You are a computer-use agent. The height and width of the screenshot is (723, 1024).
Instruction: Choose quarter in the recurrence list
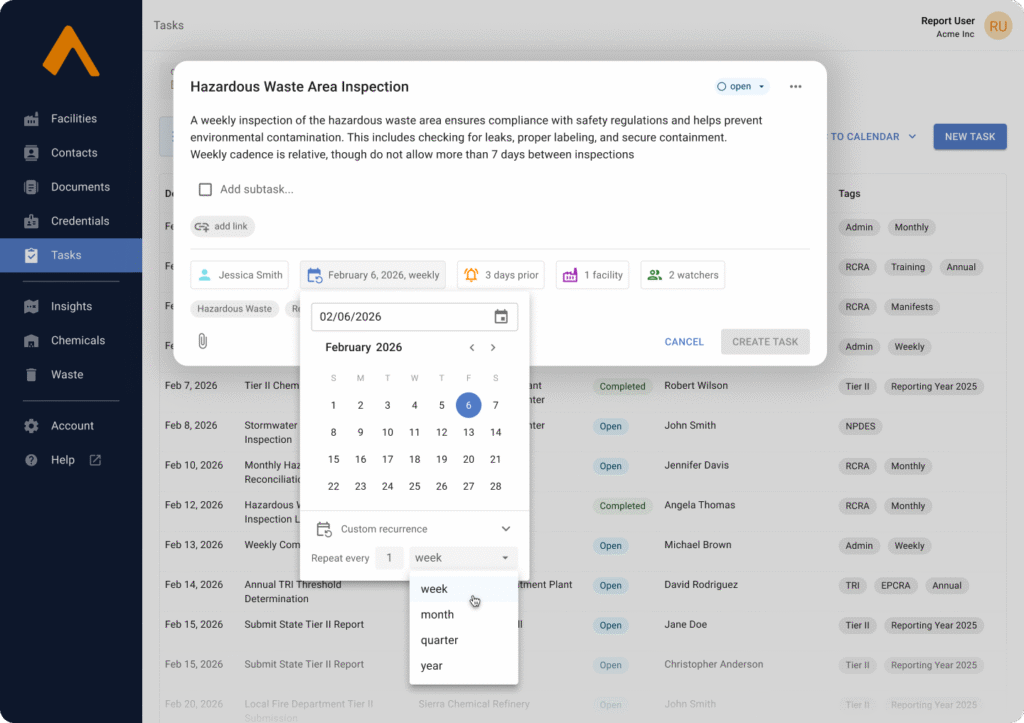tap(440, 640)
